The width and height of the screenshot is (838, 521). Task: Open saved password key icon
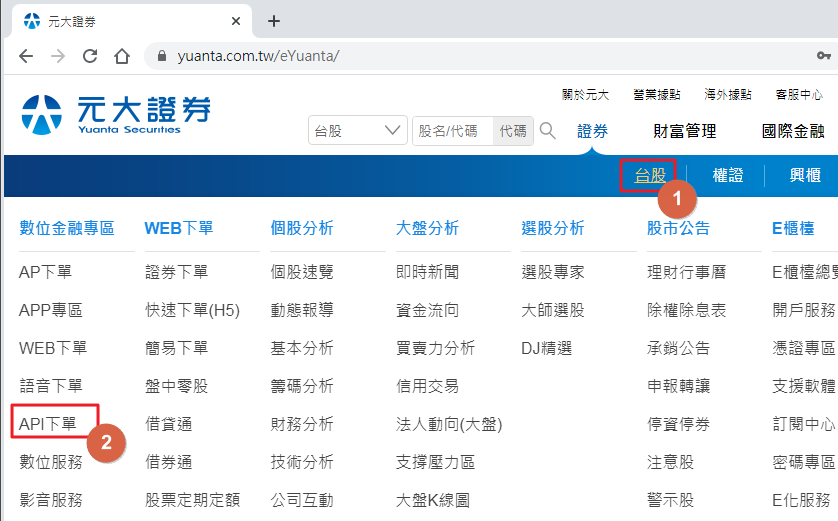point(824,56)
